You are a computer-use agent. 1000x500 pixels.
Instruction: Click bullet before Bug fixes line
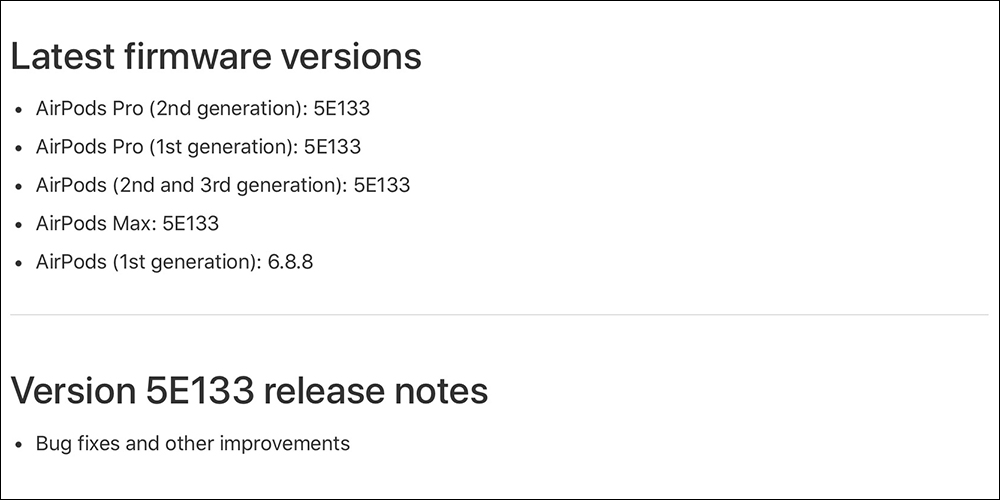(x=19, y=445)
